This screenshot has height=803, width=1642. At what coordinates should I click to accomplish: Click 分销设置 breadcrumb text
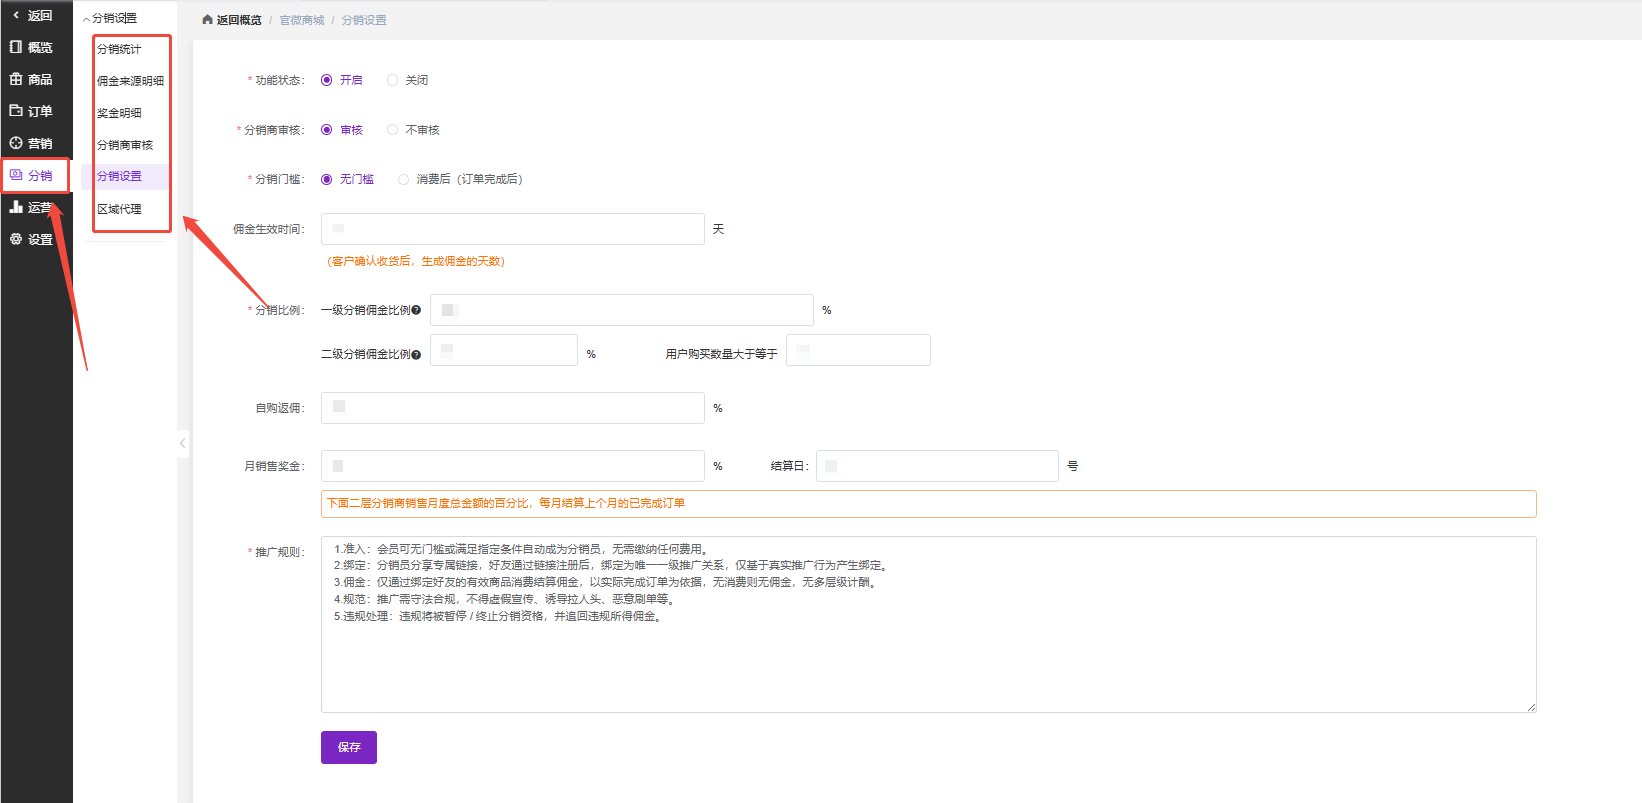click(364, 20)
